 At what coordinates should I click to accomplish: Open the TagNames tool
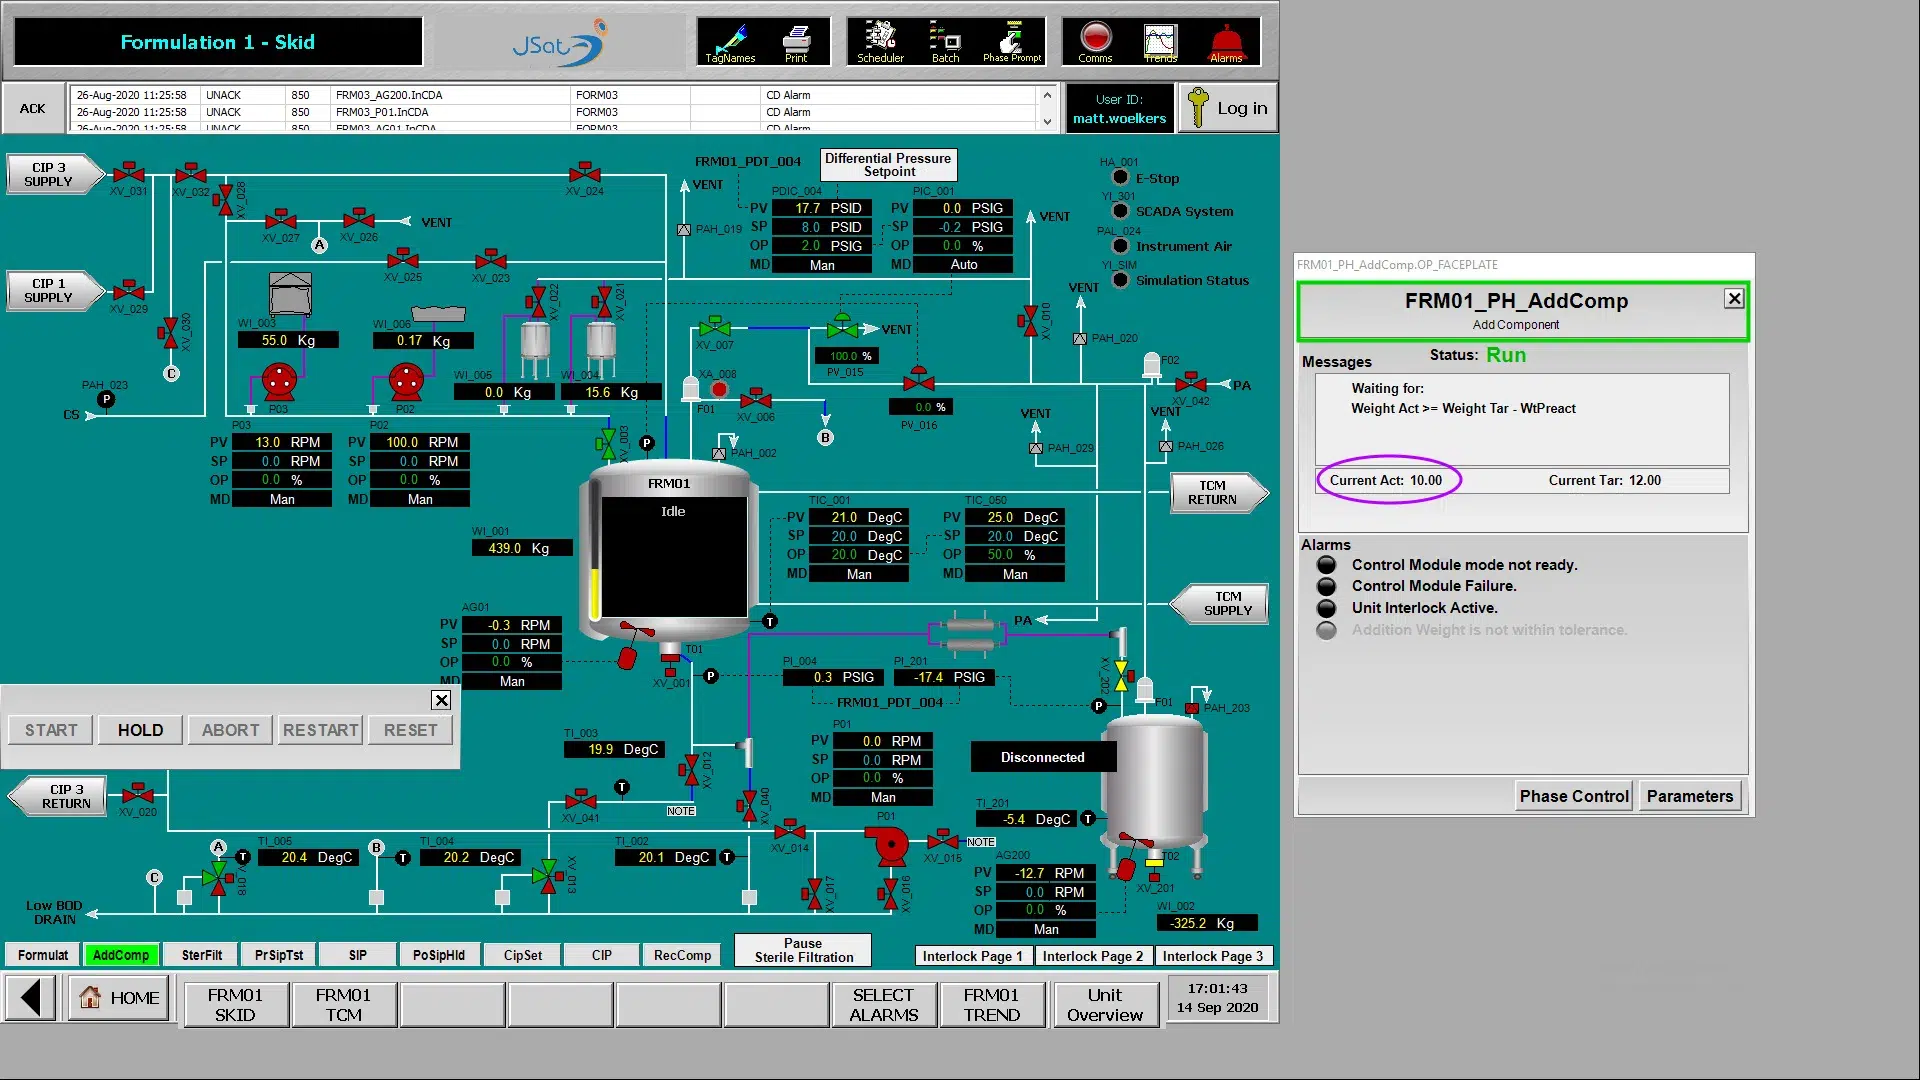[x=731, y=41]
